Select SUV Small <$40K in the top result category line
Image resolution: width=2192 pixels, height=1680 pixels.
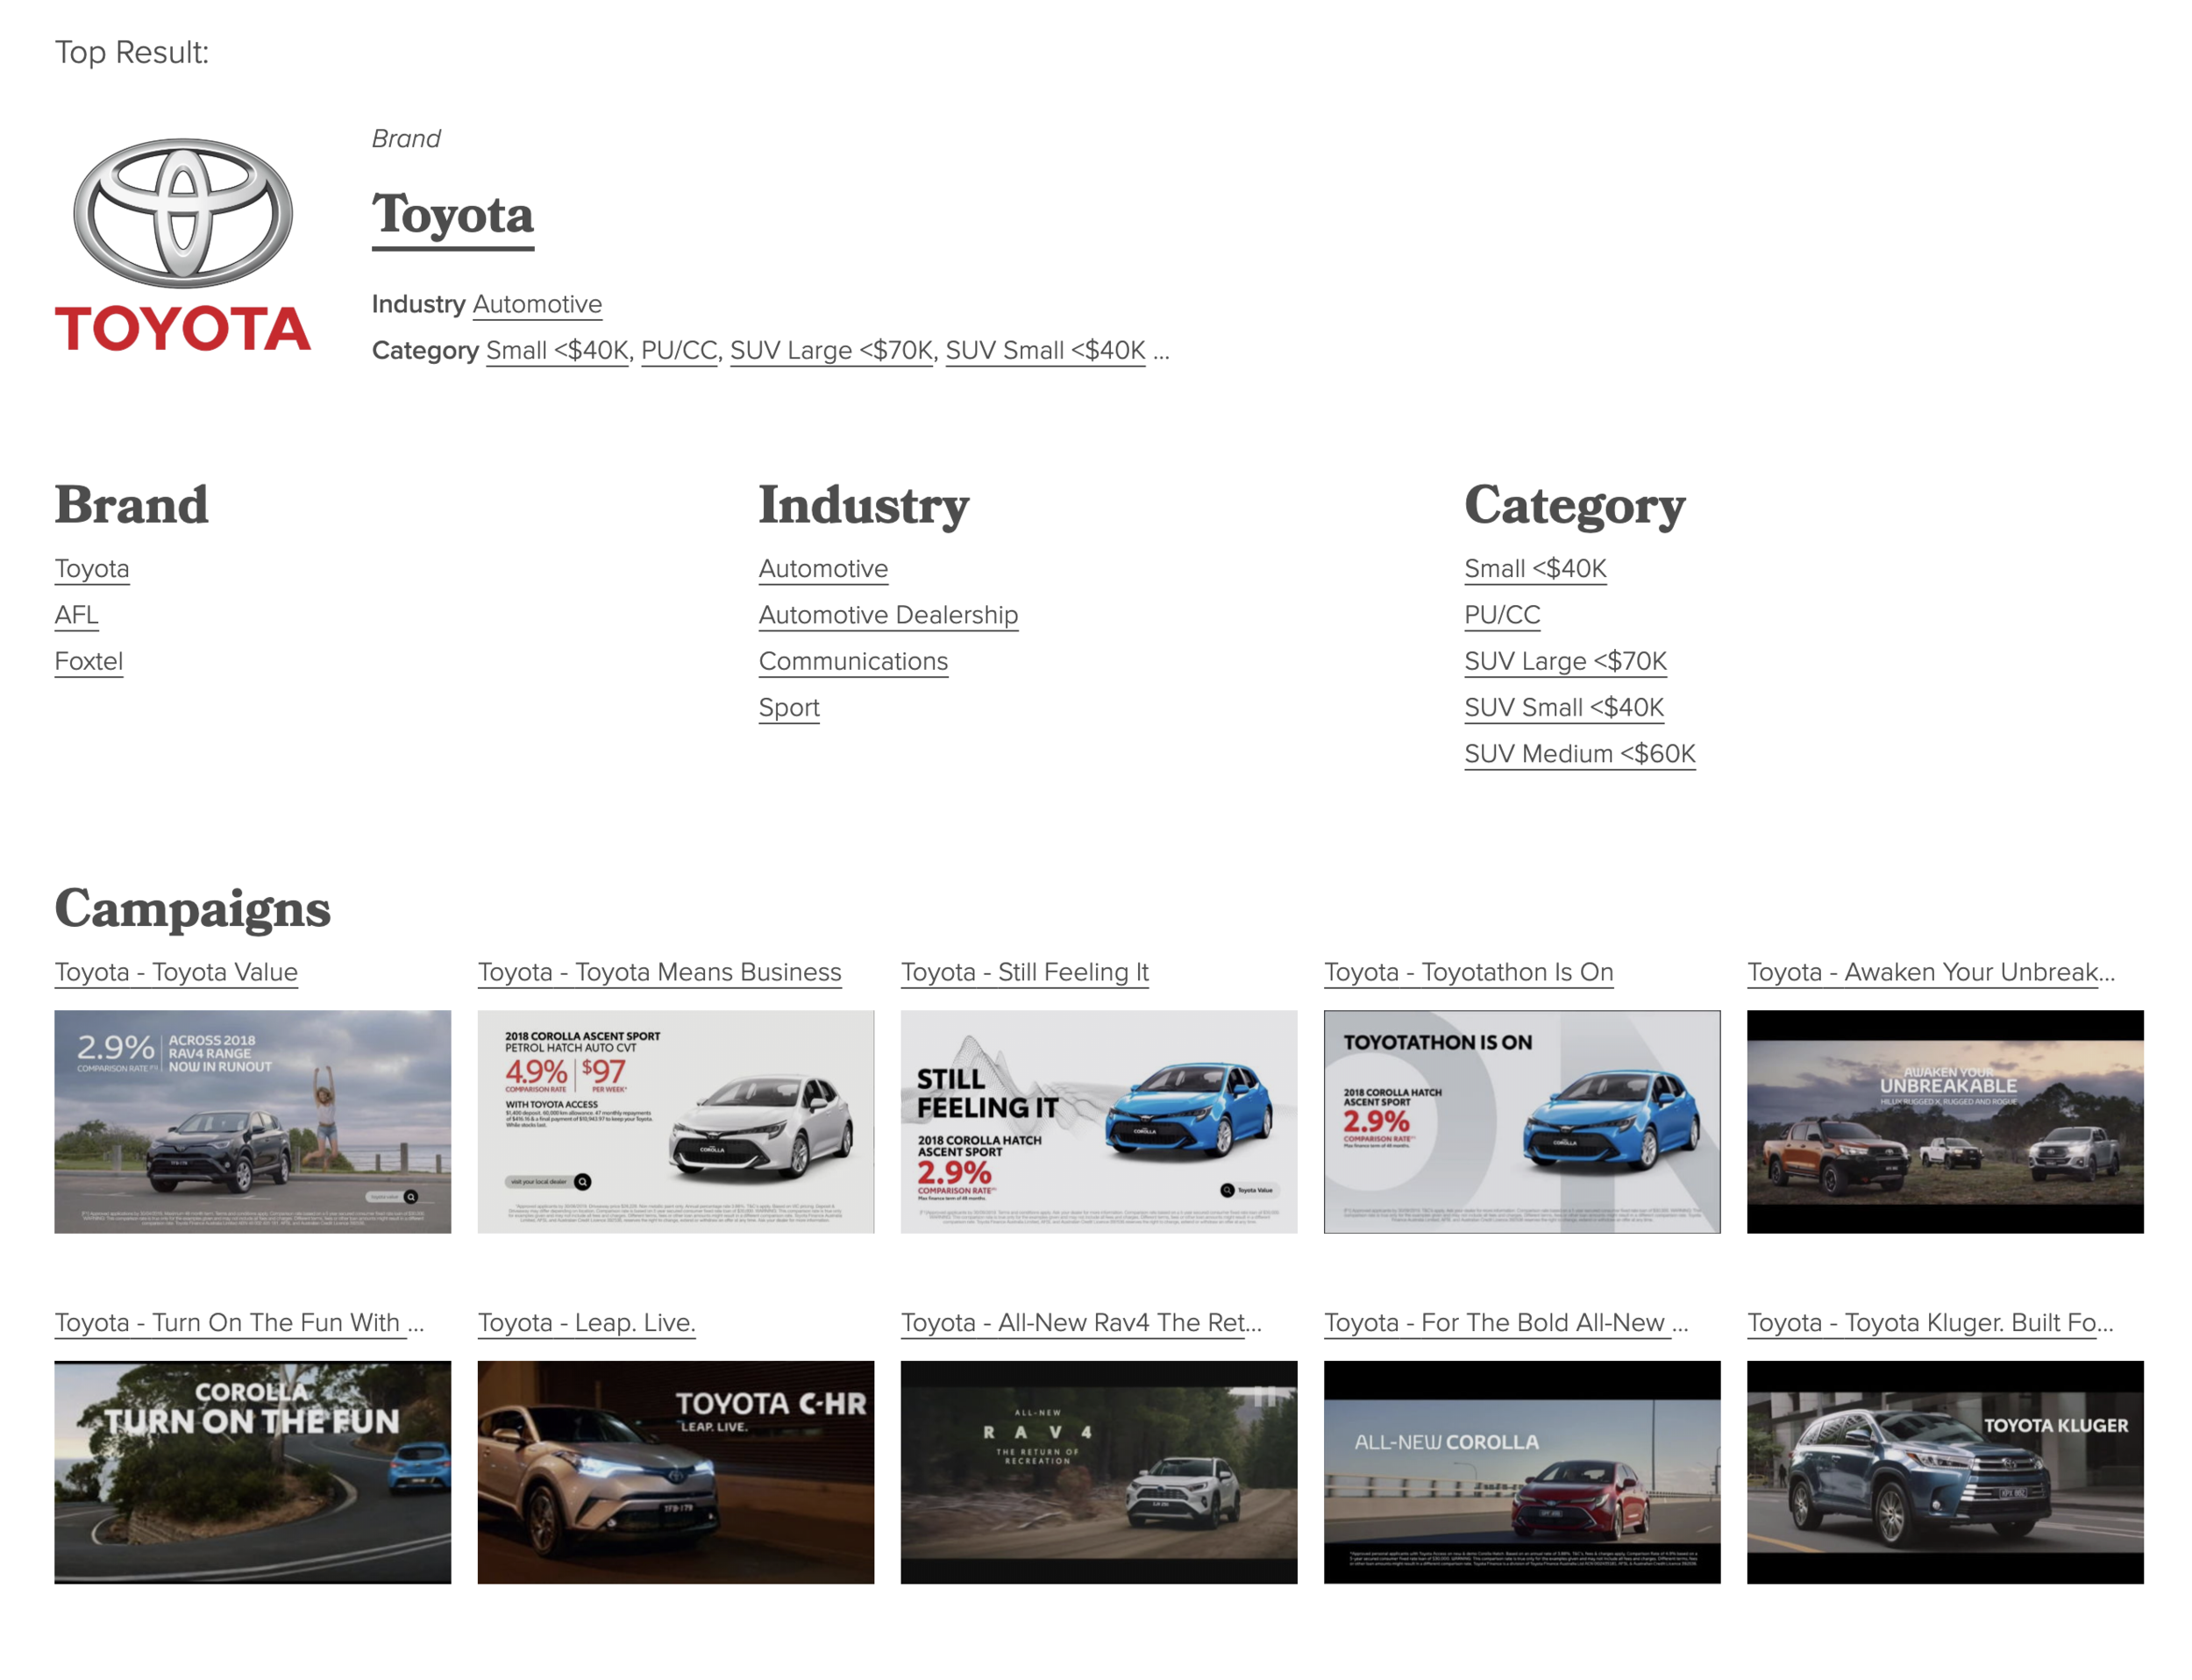tap(1045, 350)
